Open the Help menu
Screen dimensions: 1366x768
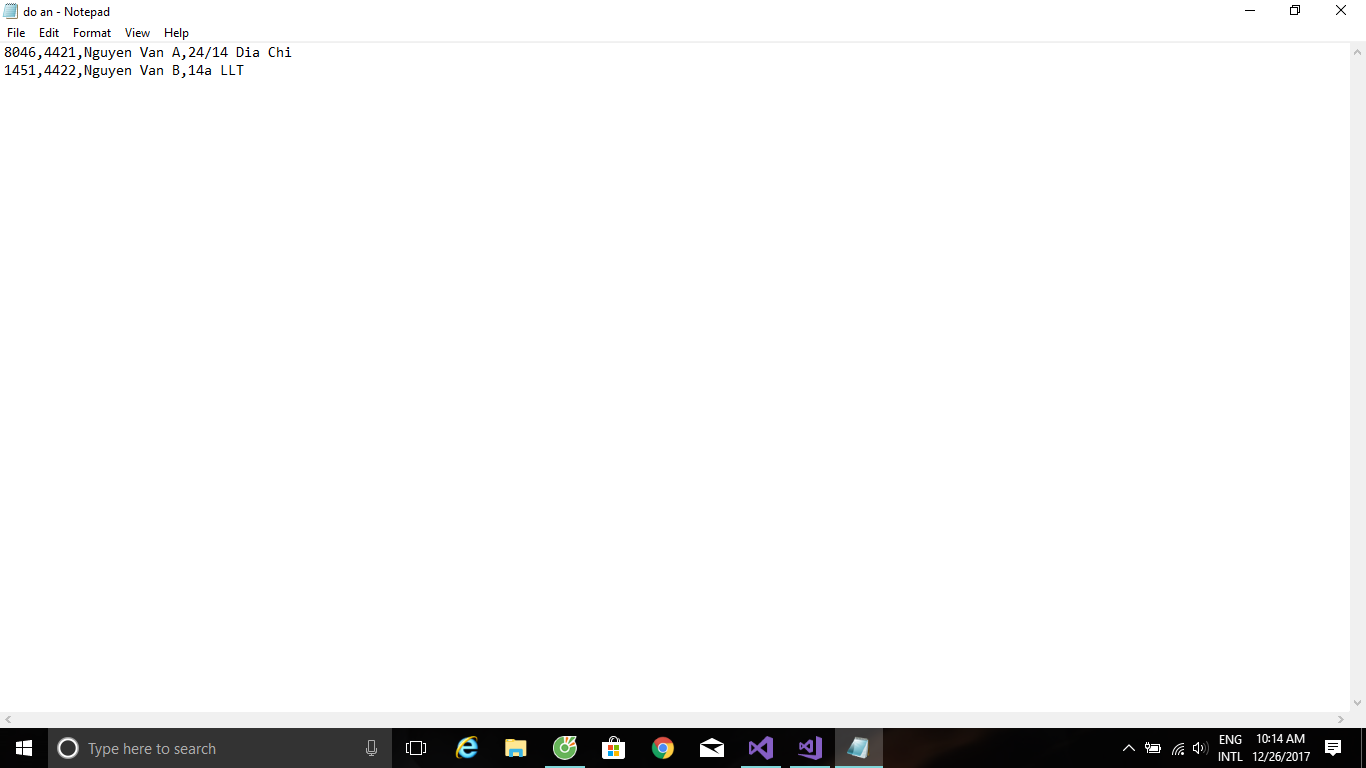(x=176, y=33)
